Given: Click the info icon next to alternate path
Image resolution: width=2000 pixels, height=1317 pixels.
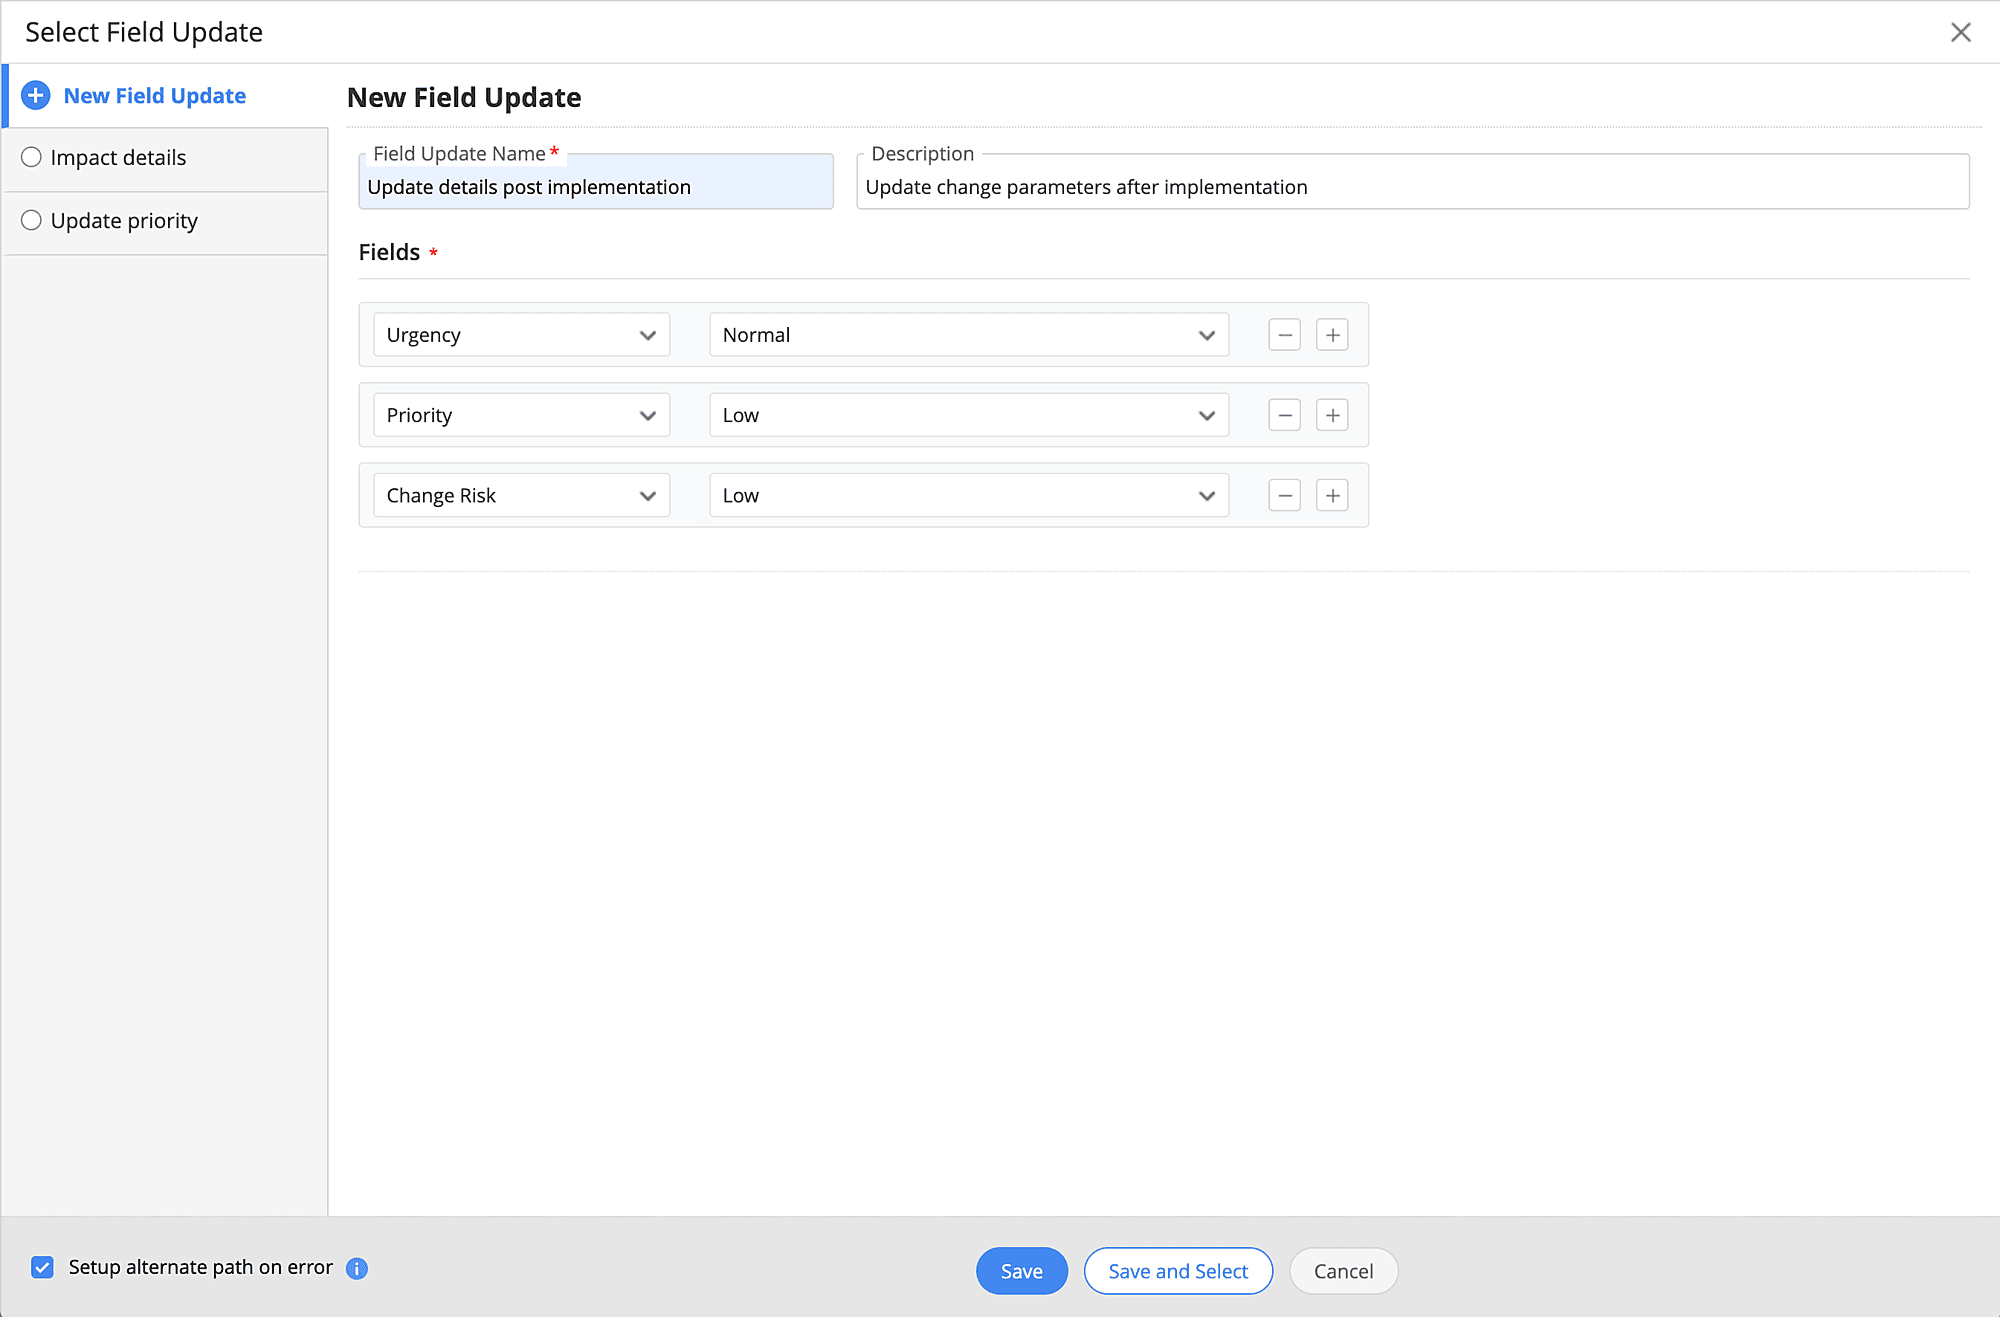Looking at the screenshot, I should pos(357,1268).
